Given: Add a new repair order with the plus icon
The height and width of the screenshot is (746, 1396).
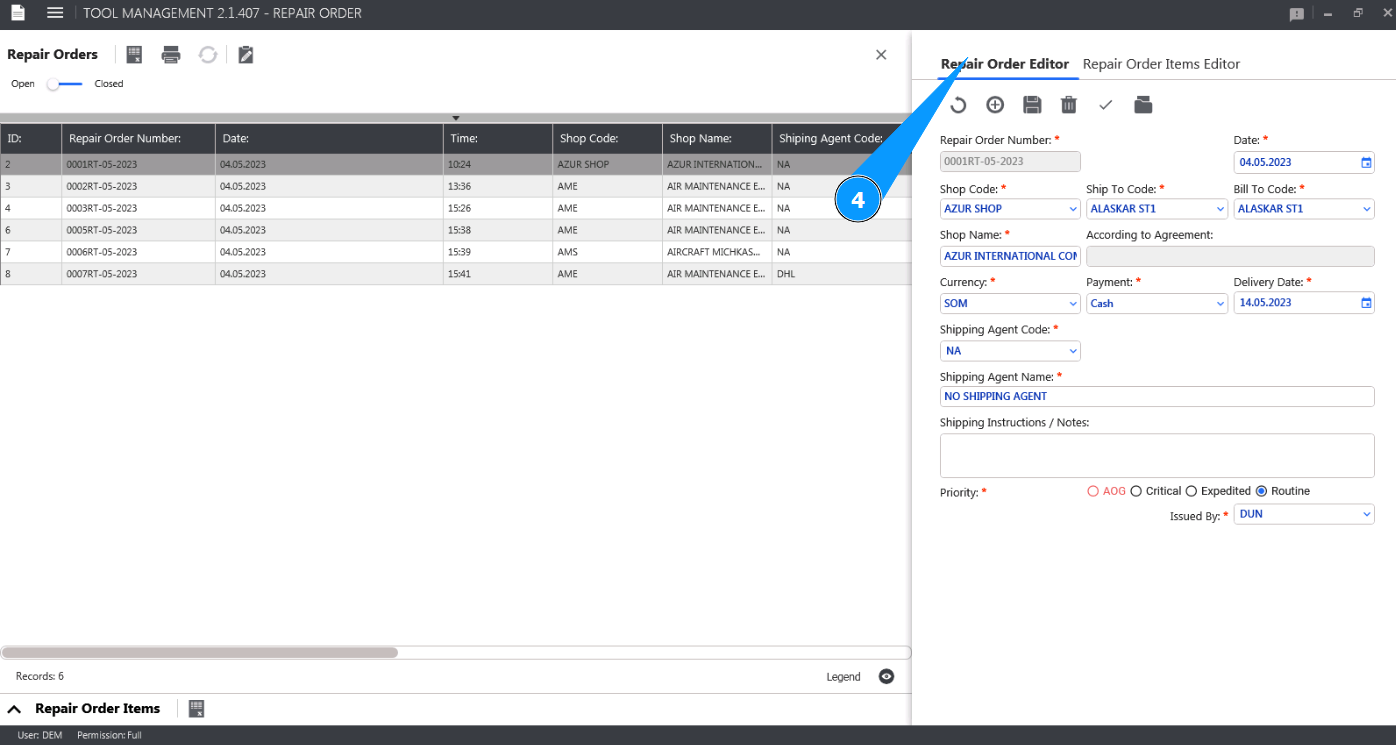Looking at the screenshot, I should click(x=995, y=105).
